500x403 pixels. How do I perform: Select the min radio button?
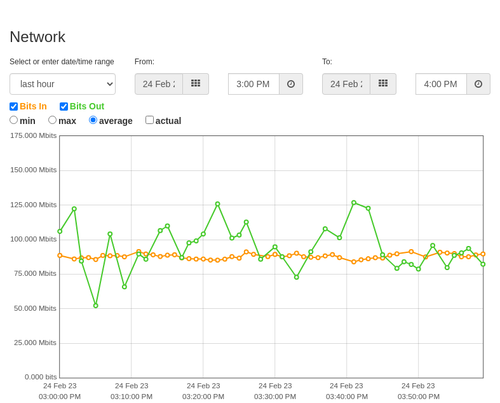(x=14, y=120)
